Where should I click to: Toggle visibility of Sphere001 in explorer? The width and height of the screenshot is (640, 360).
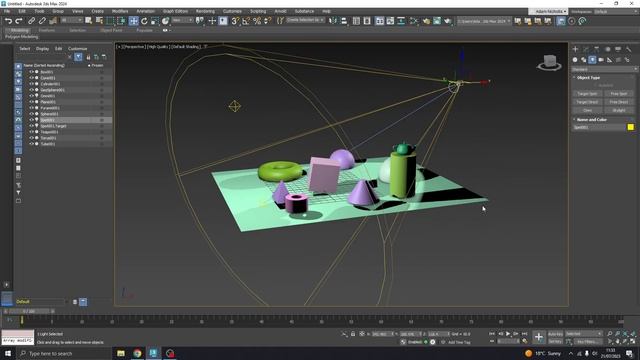coord(31,114)
